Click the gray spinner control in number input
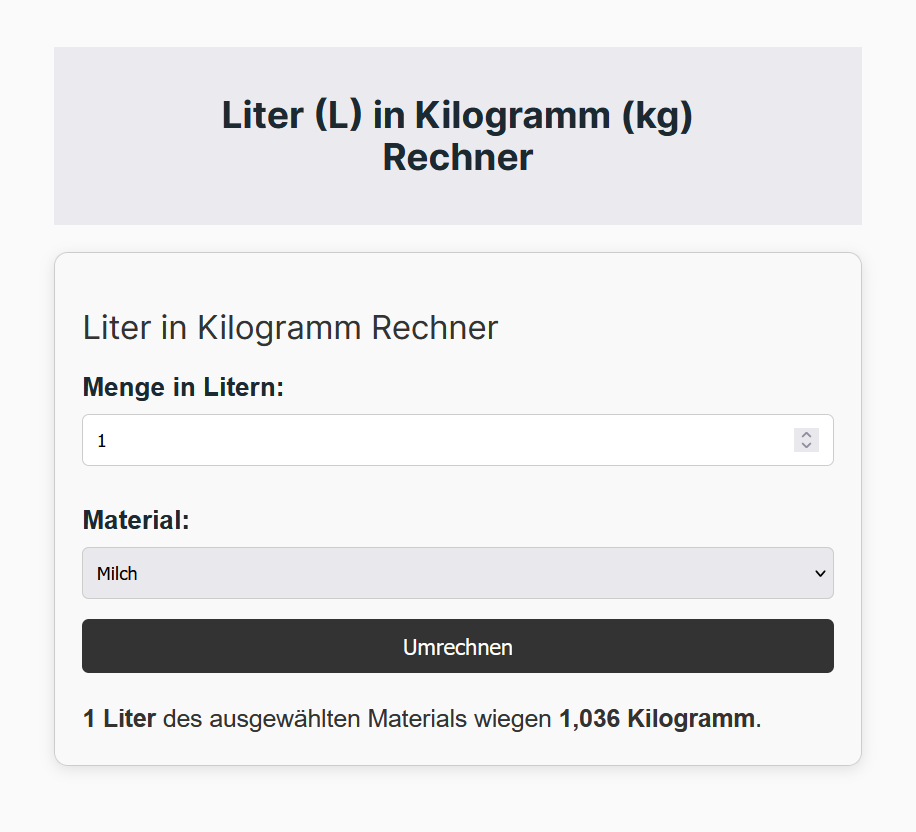The image size is (916, 832). (x=806, y=440)
